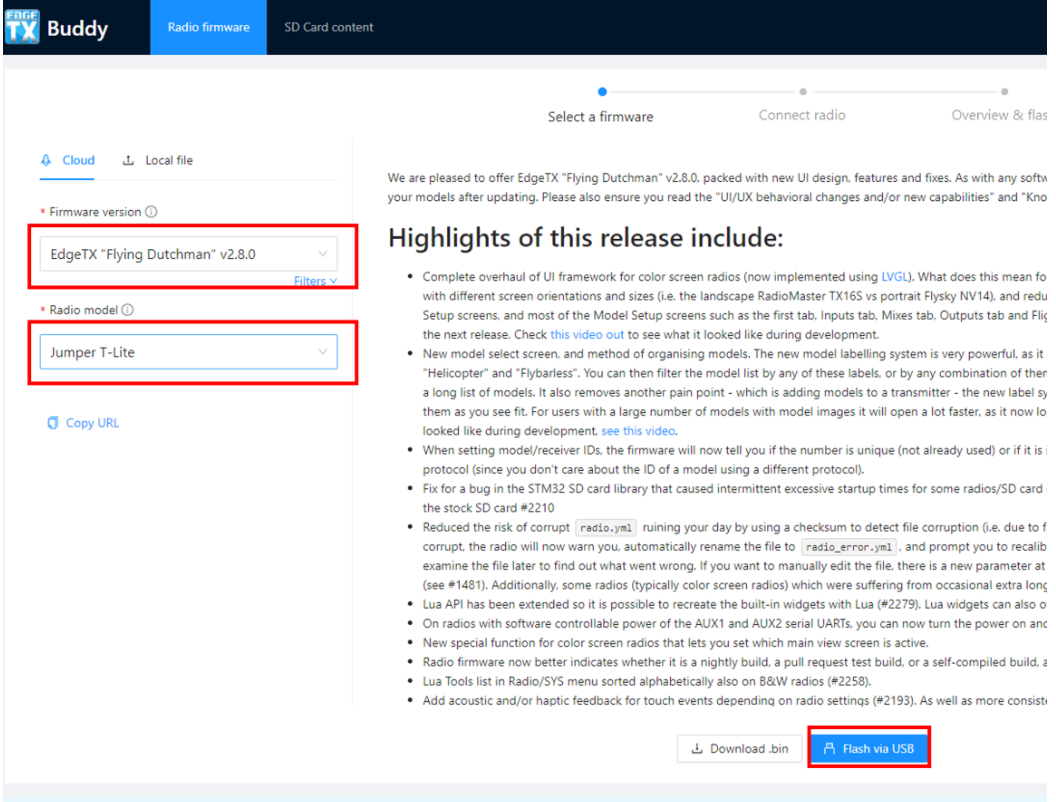1056x802 pixels.
Task: Click the Buddy title text
Action: 77,29
